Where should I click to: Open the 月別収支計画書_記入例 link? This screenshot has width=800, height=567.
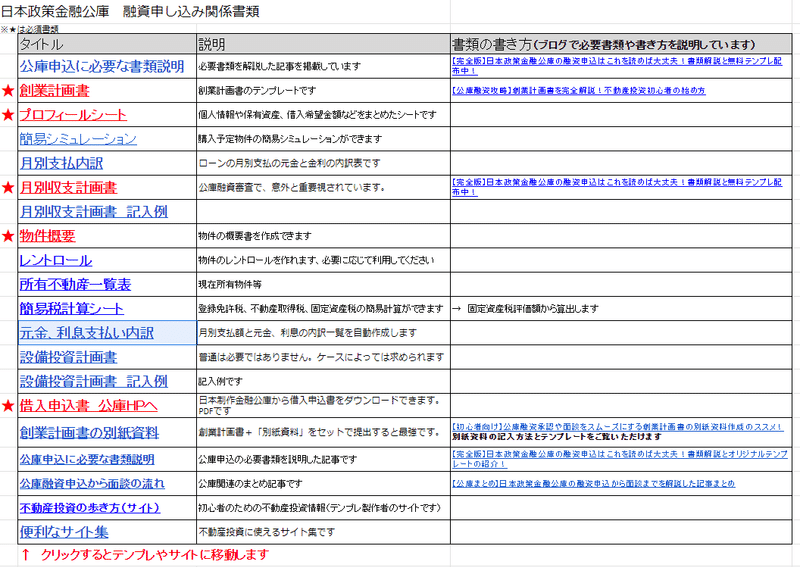click(93, 212)
